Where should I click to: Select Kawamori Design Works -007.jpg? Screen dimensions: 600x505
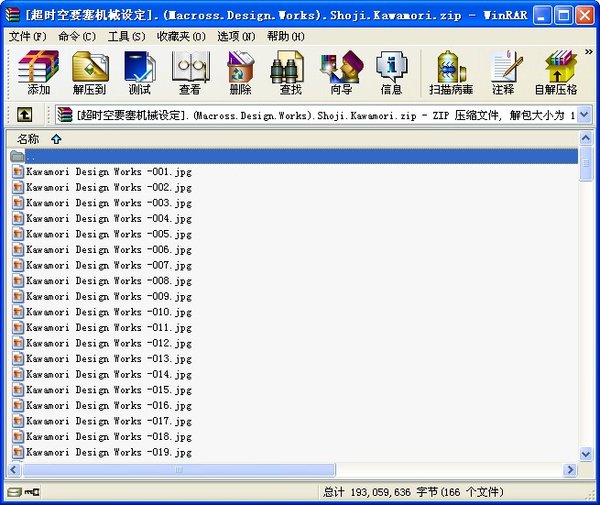point(102,265)
